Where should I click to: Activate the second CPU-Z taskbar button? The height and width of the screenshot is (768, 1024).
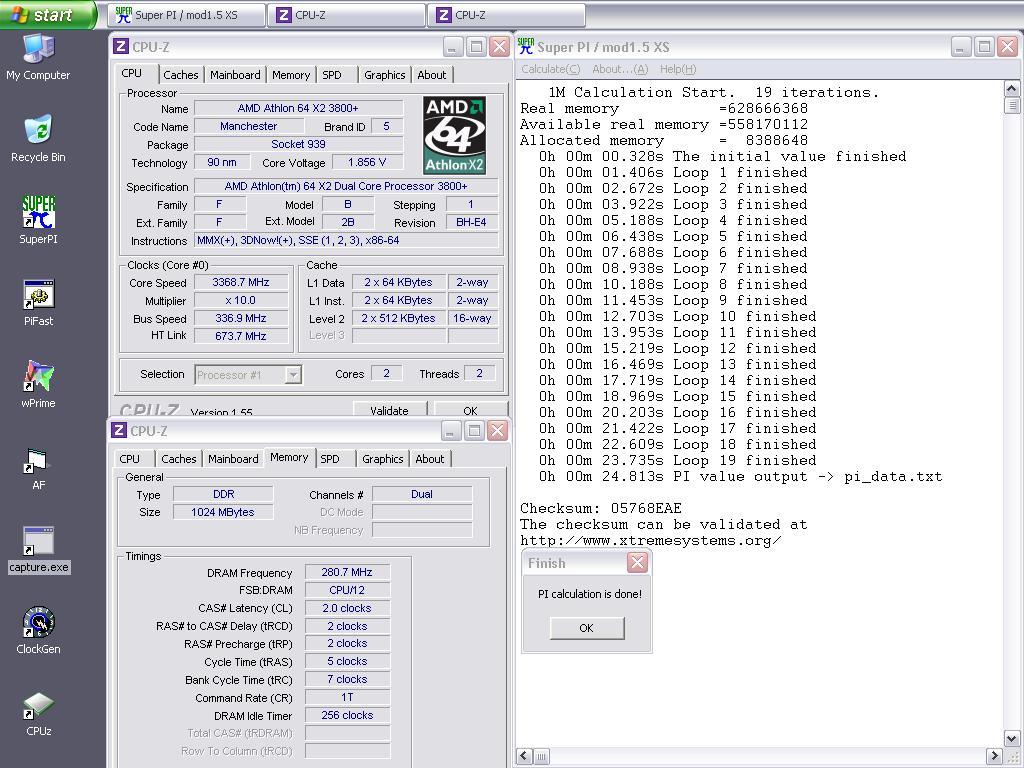pos(506,15)
